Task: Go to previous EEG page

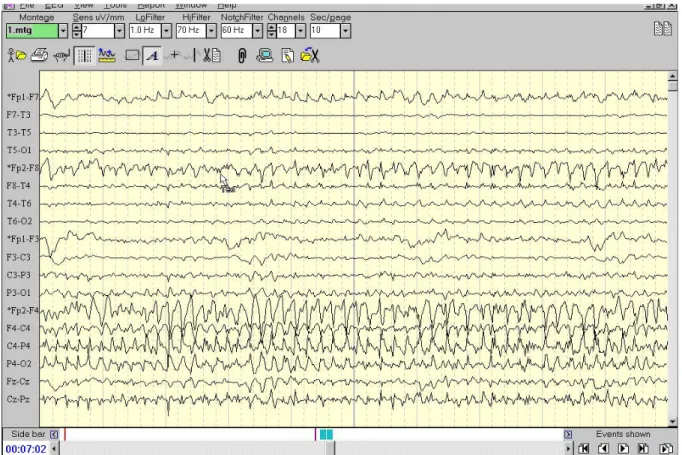Action: [603, 448]
